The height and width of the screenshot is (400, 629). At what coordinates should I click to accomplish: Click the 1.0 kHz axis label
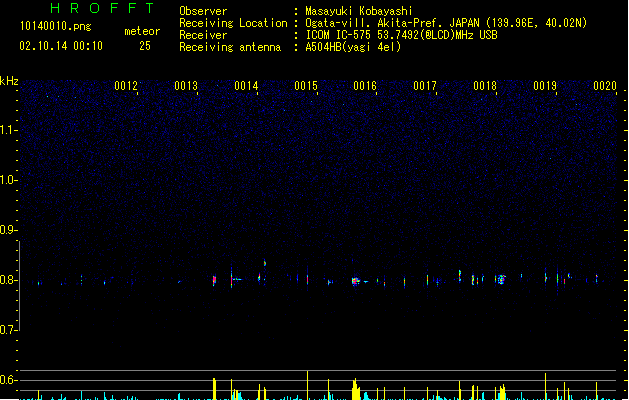pyautogui.click(x=8, y=180)
